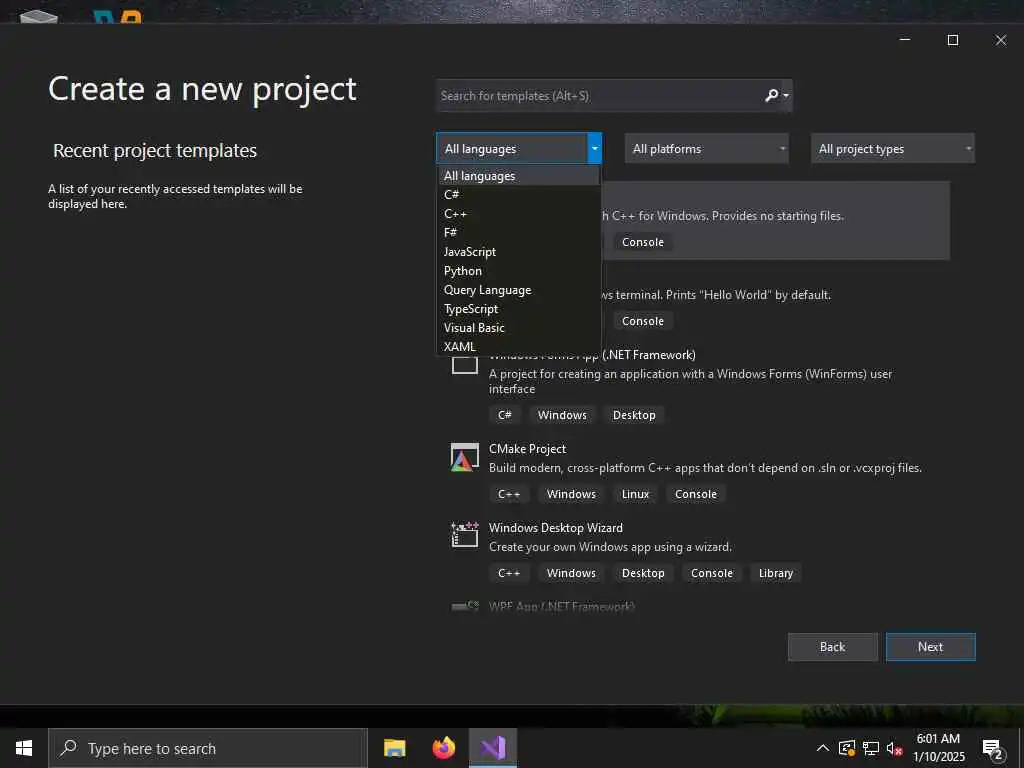1024x768 pixels.
Task: Open search options arrow beside magnifier
Action: (x=786, y=95)
